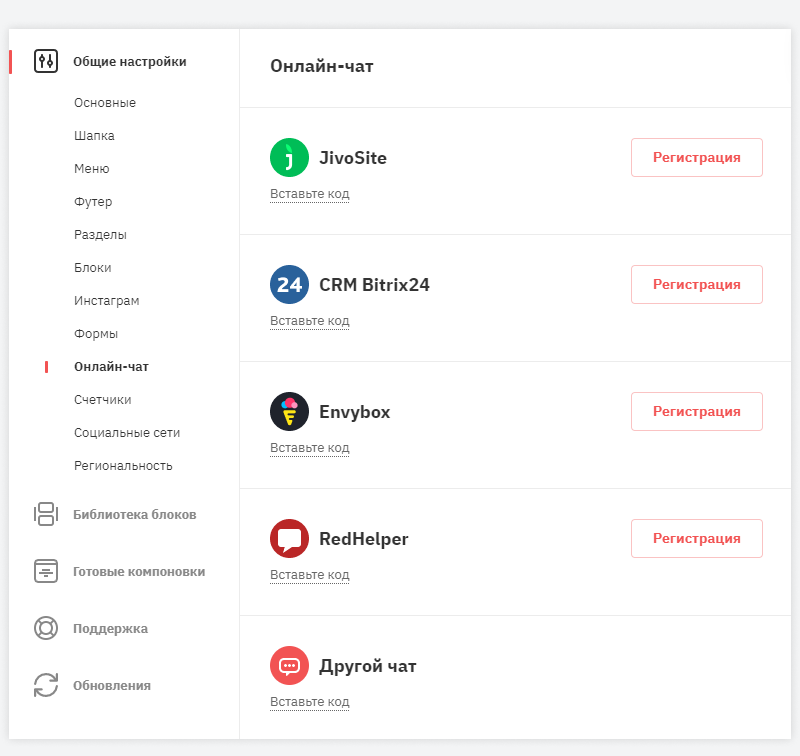Expand Вставьте код under Другой чат
Viewport: 800px width, 756px height.
click(x=309, y=702)
